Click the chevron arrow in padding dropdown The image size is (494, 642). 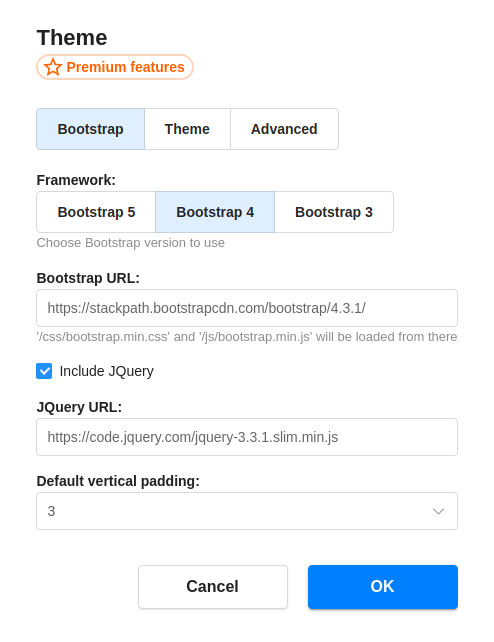[x=438, y=511]
